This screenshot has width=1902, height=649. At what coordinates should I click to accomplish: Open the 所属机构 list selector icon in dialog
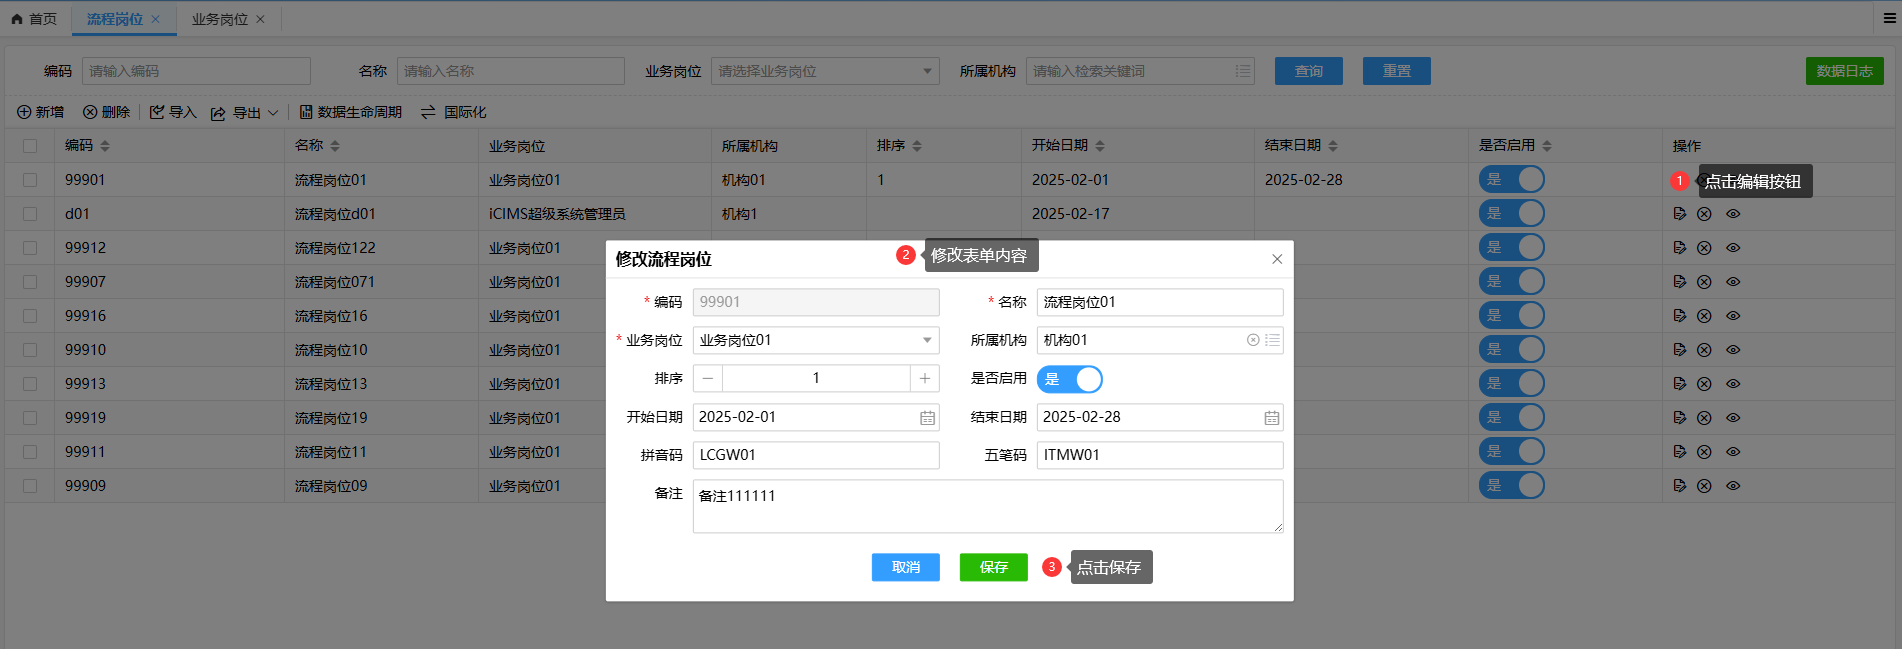point(1272,340)
